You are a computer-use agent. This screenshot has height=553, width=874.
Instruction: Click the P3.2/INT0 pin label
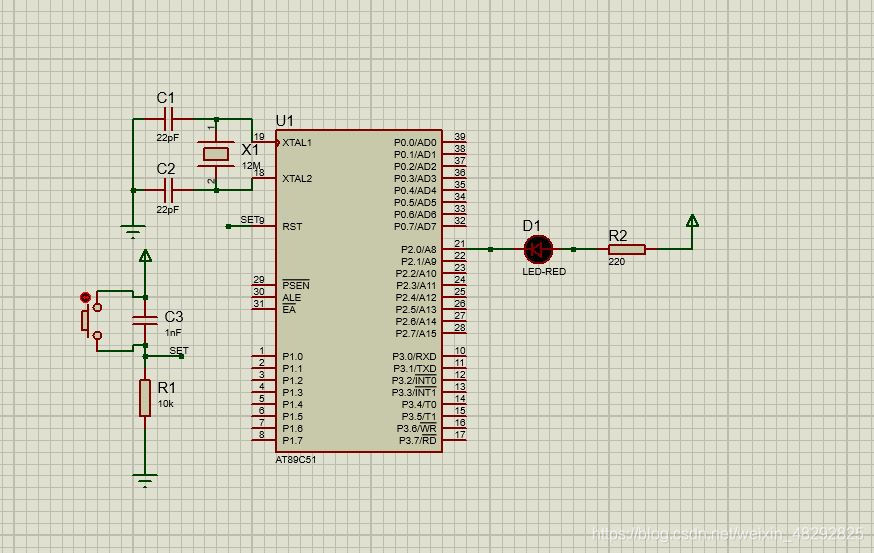click(x=414, y=381)
